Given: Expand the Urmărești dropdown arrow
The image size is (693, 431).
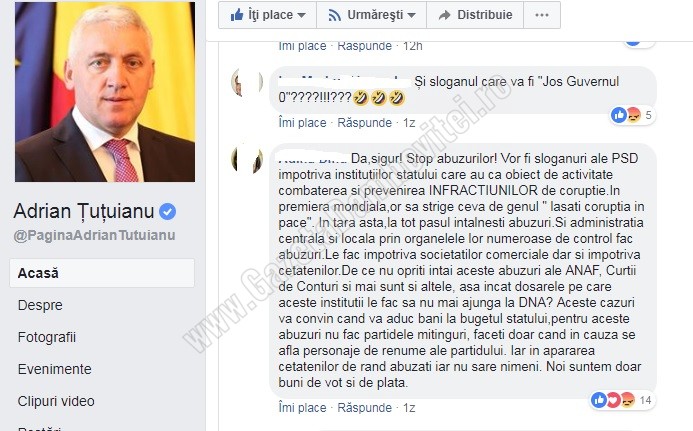Looking at the screenshot, I should pos(411,15).
